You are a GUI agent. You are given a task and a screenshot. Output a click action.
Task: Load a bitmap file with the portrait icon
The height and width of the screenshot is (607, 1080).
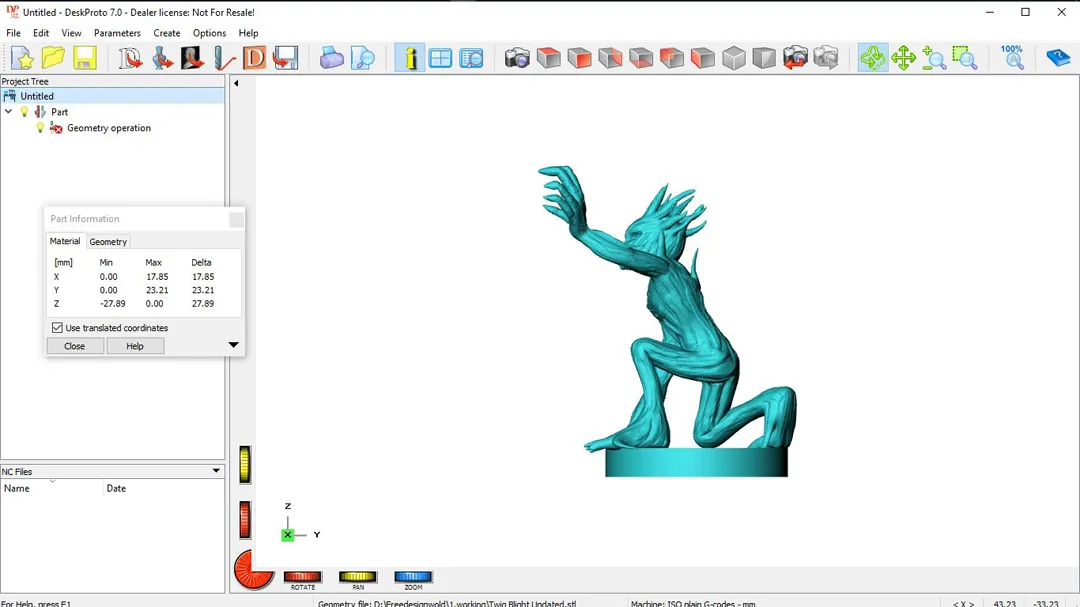pos(192,58)
